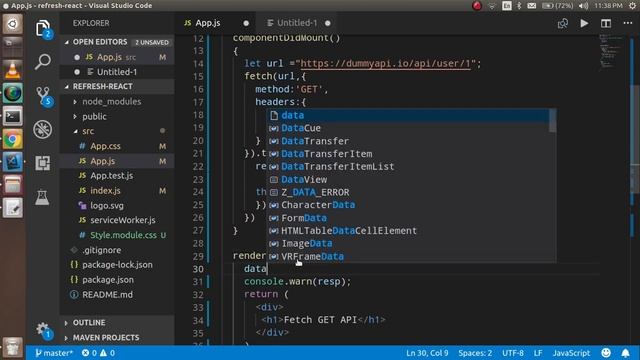
Task: Click the battery indicator in top bar
Action: pos(558,6)
